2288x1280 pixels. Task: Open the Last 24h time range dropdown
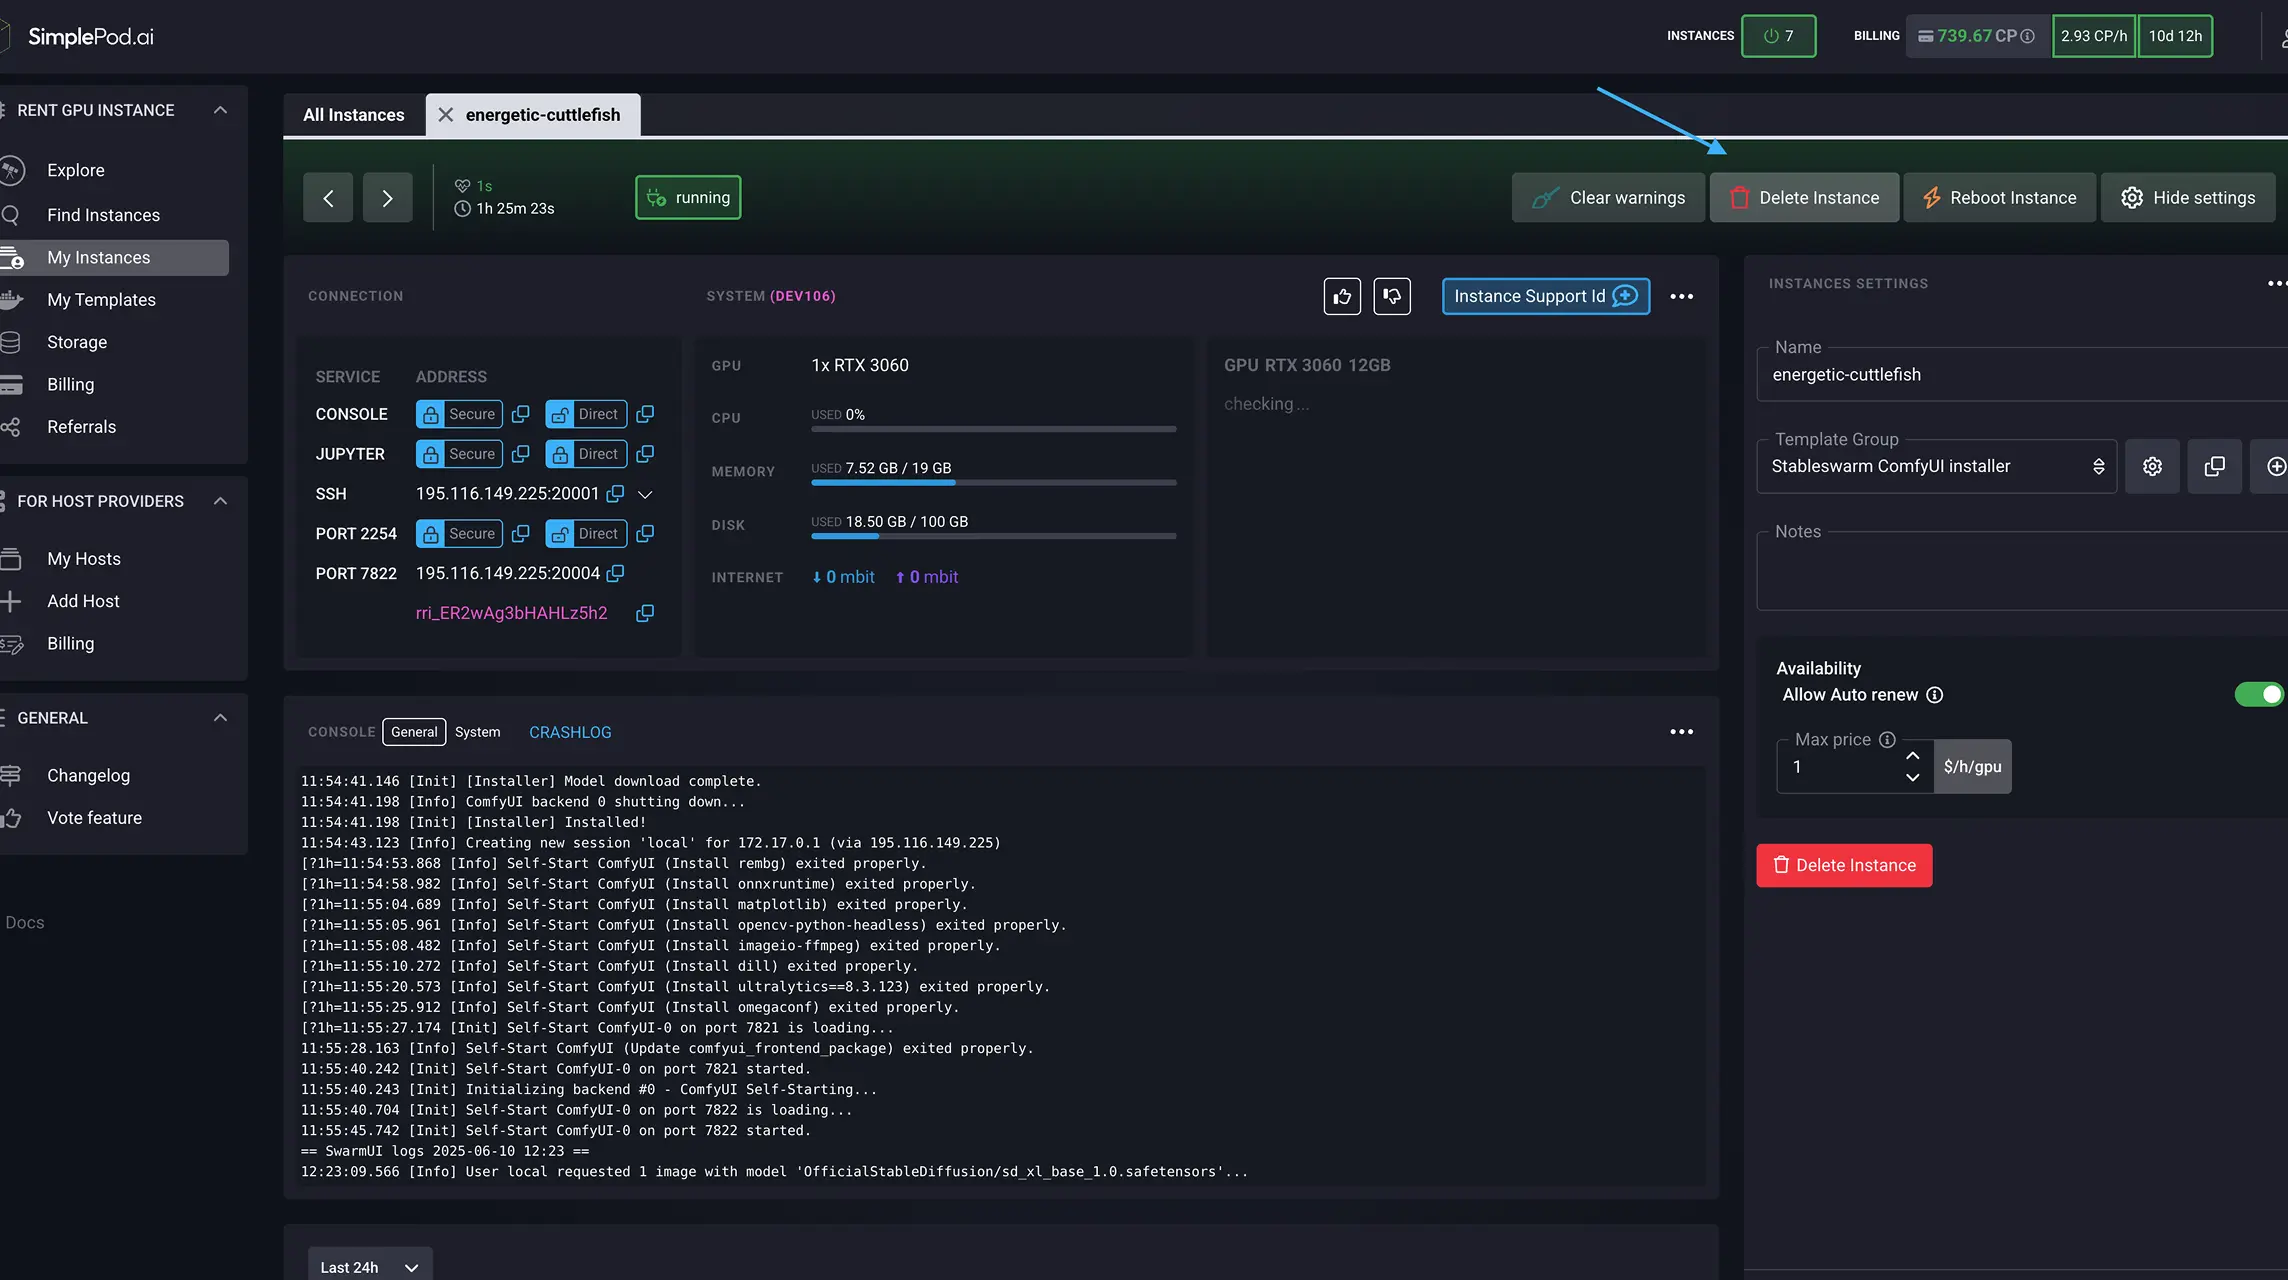(369, 1266)
